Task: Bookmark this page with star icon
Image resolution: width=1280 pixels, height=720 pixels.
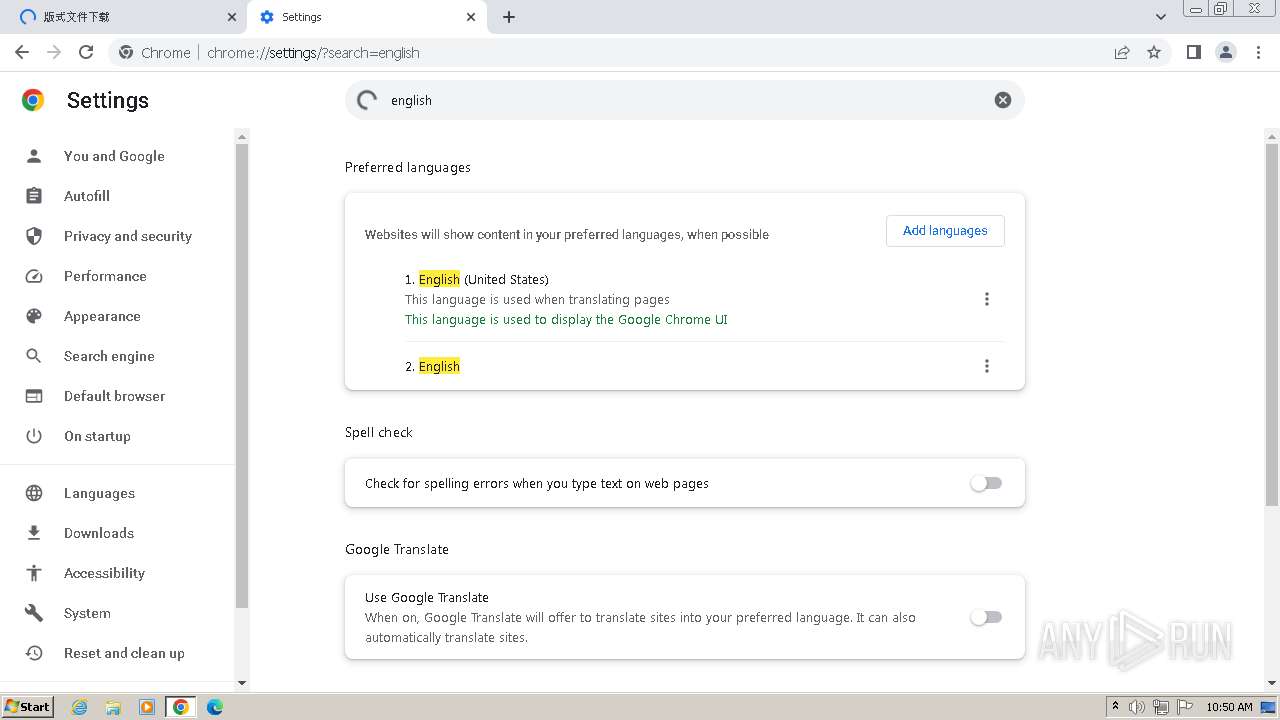Action: coord(1154,52)
